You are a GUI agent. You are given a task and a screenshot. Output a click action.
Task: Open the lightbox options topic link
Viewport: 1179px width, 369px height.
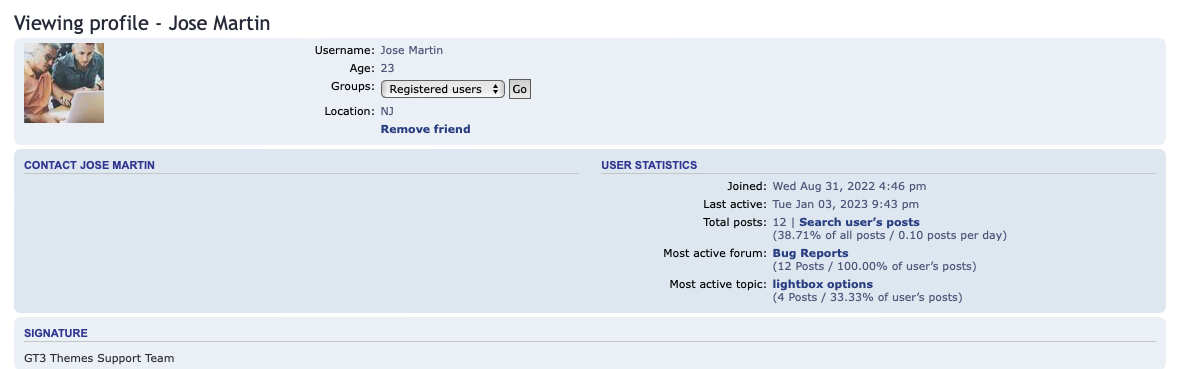point(823,284)
